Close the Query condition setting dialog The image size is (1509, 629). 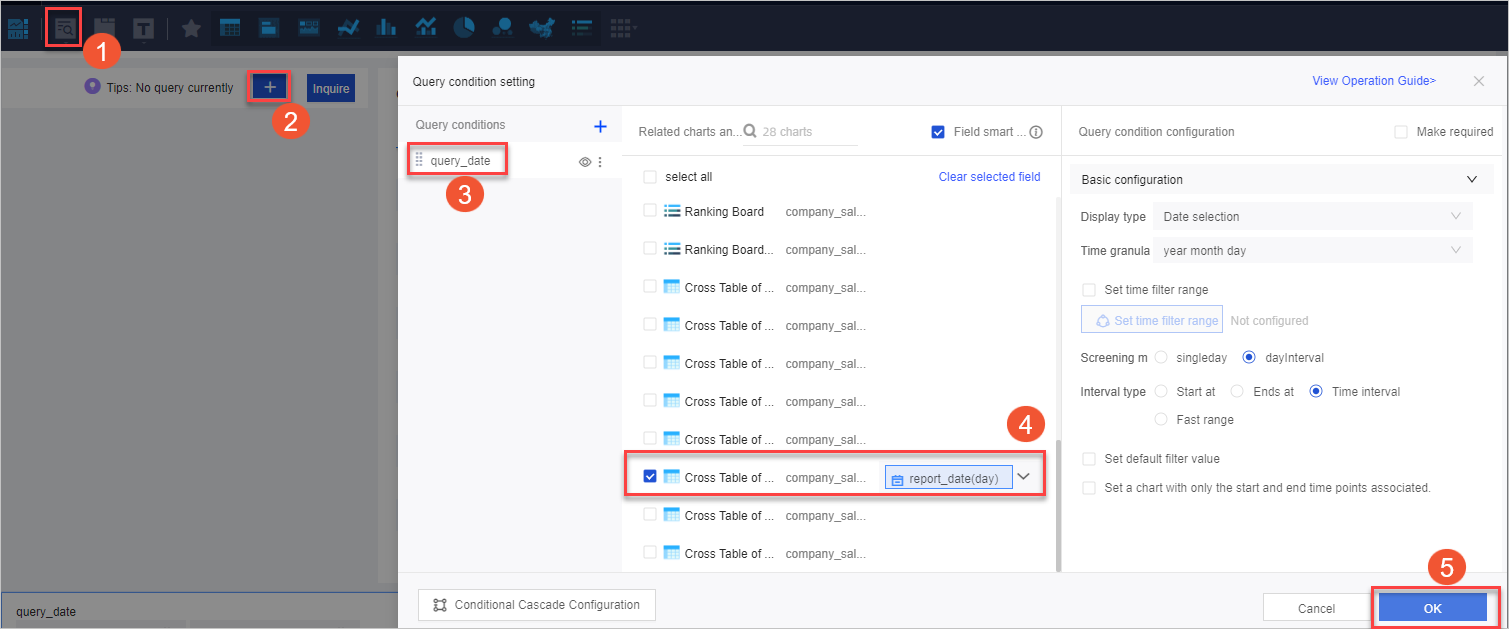coord(1479,81)
